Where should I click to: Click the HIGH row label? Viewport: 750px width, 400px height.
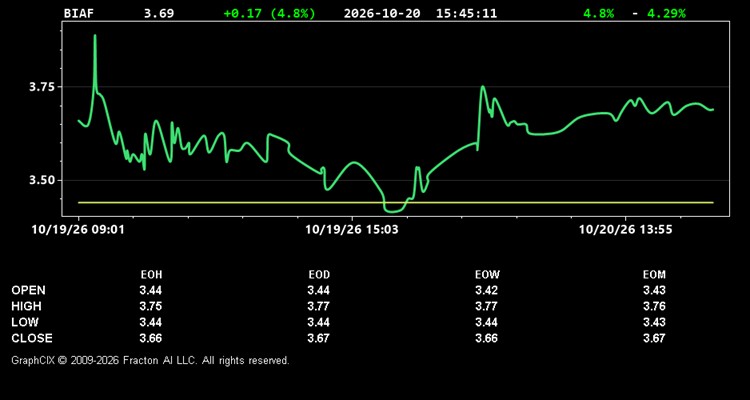coord(26,306)
